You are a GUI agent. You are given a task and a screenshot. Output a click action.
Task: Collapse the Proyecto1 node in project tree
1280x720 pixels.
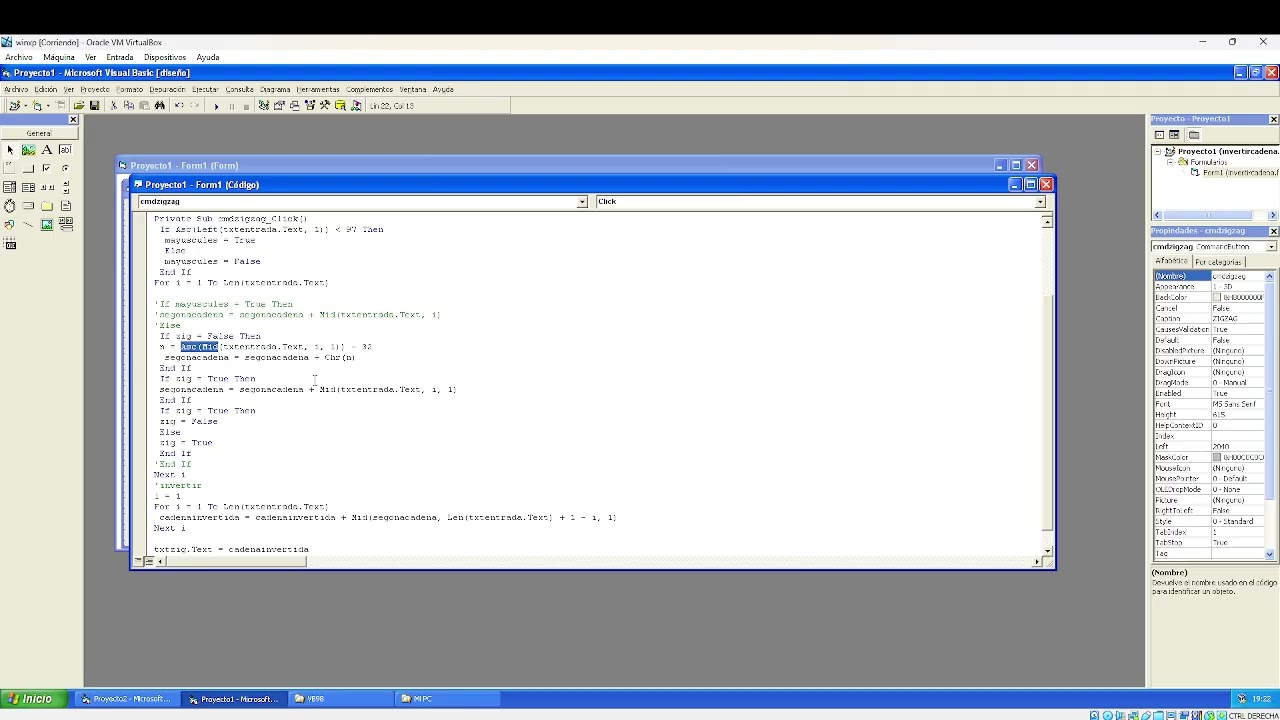coord(1158,152)
